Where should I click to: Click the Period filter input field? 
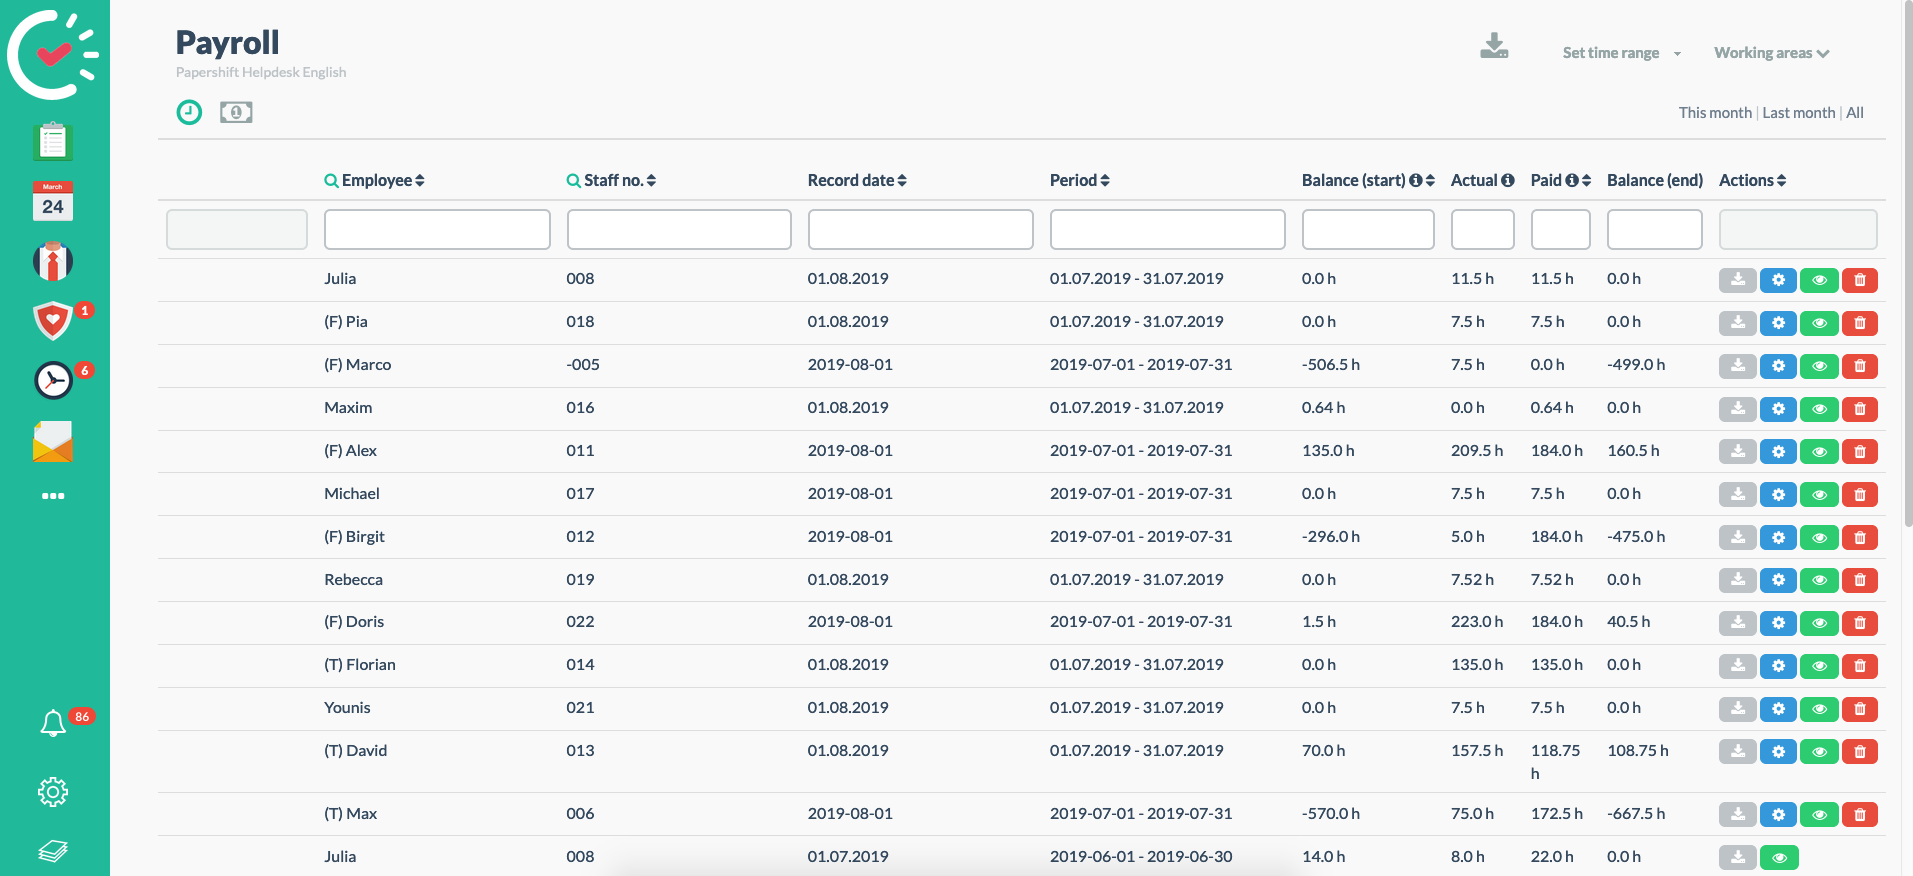click(x=1168, y=229)
